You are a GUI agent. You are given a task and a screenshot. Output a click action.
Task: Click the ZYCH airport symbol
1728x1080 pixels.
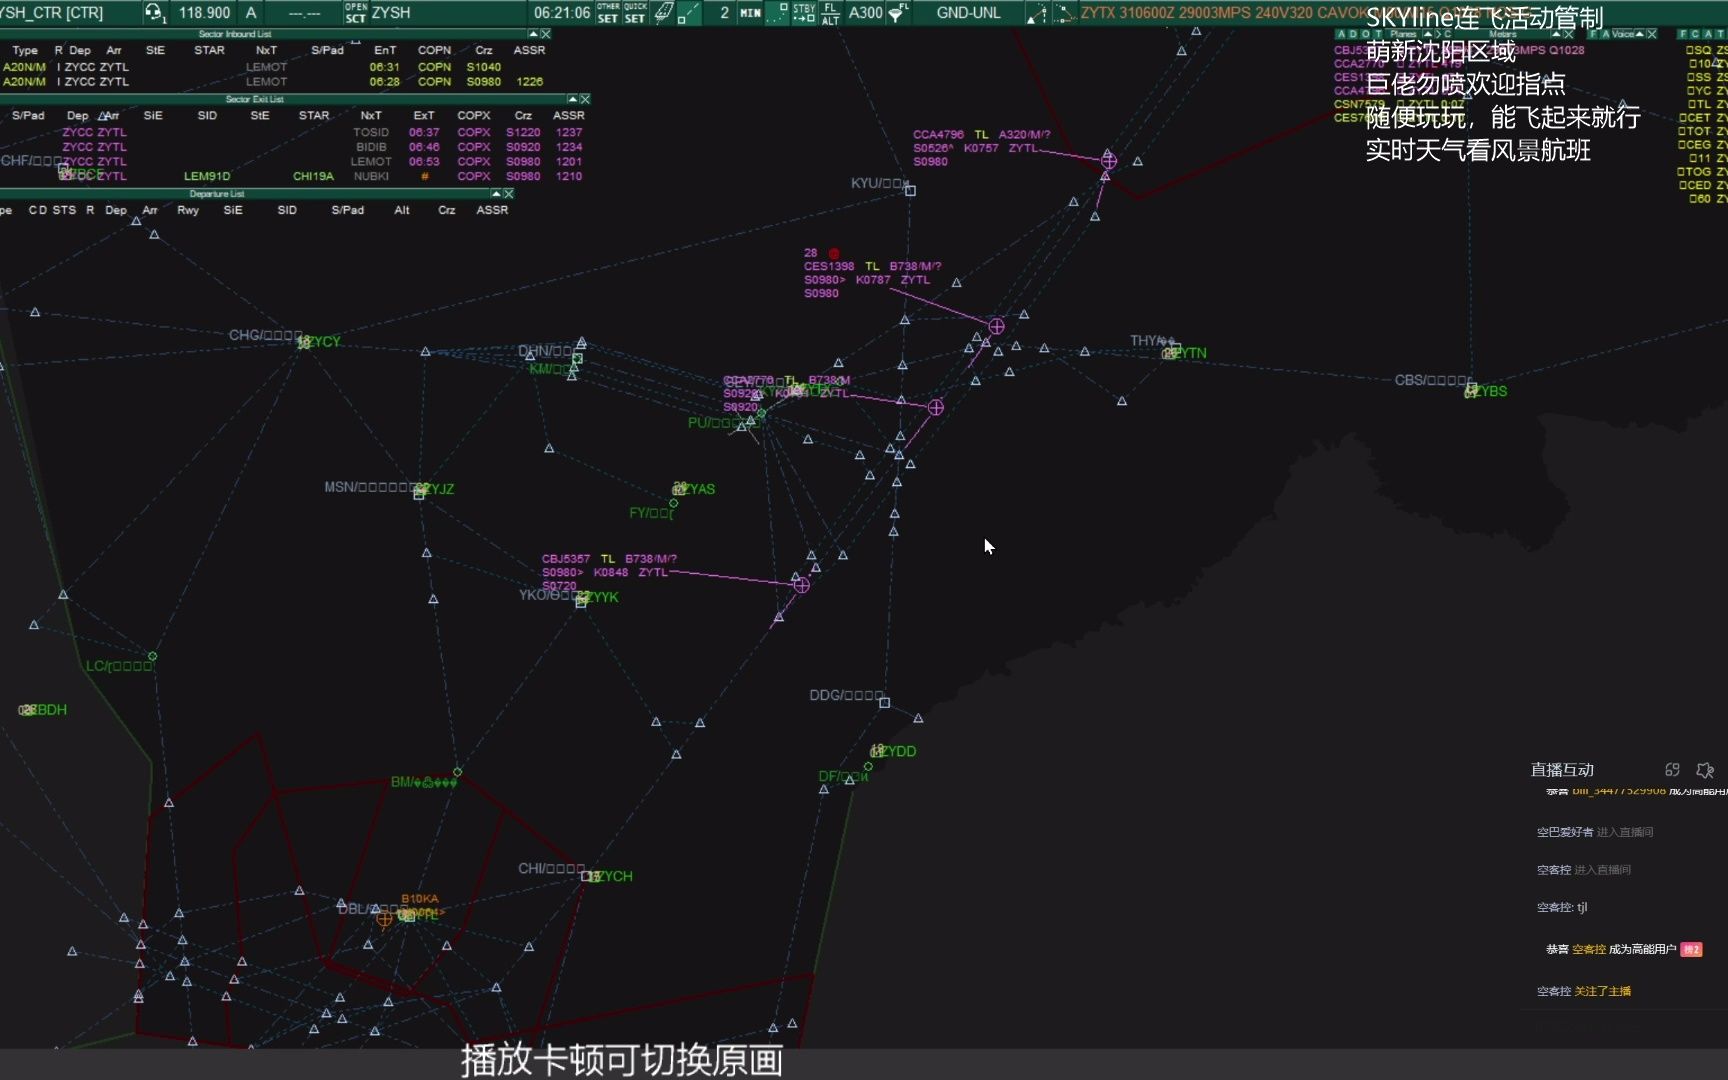591,876
